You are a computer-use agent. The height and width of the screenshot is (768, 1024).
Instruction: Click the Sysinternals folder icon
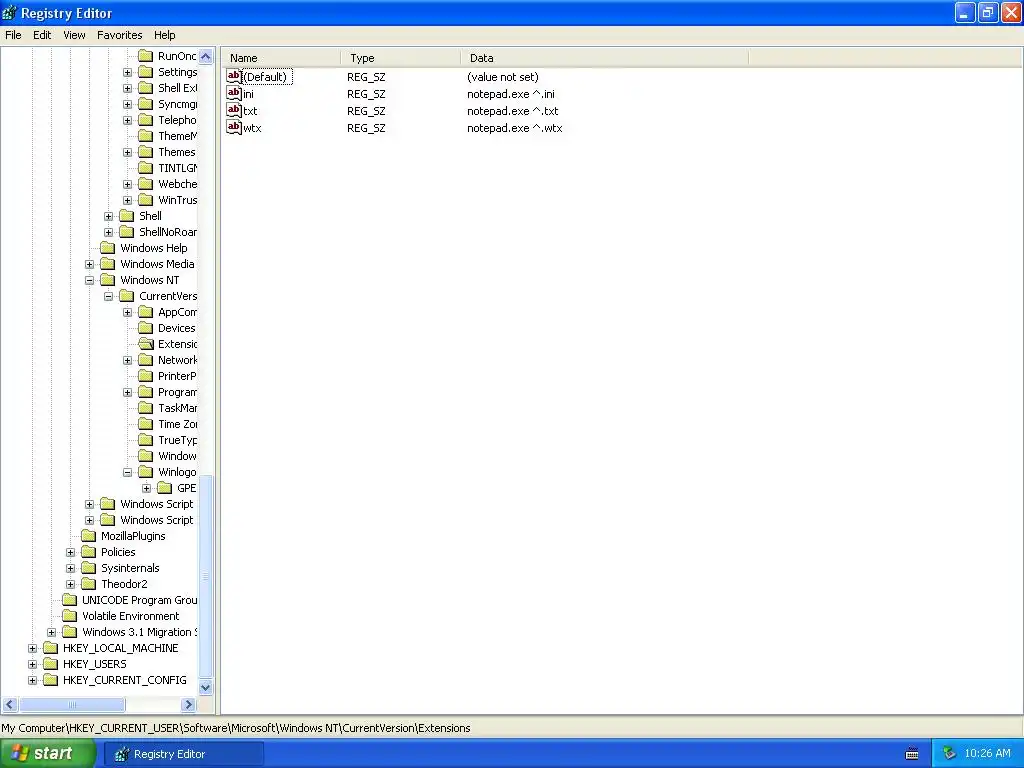click(x=89, y=568)
